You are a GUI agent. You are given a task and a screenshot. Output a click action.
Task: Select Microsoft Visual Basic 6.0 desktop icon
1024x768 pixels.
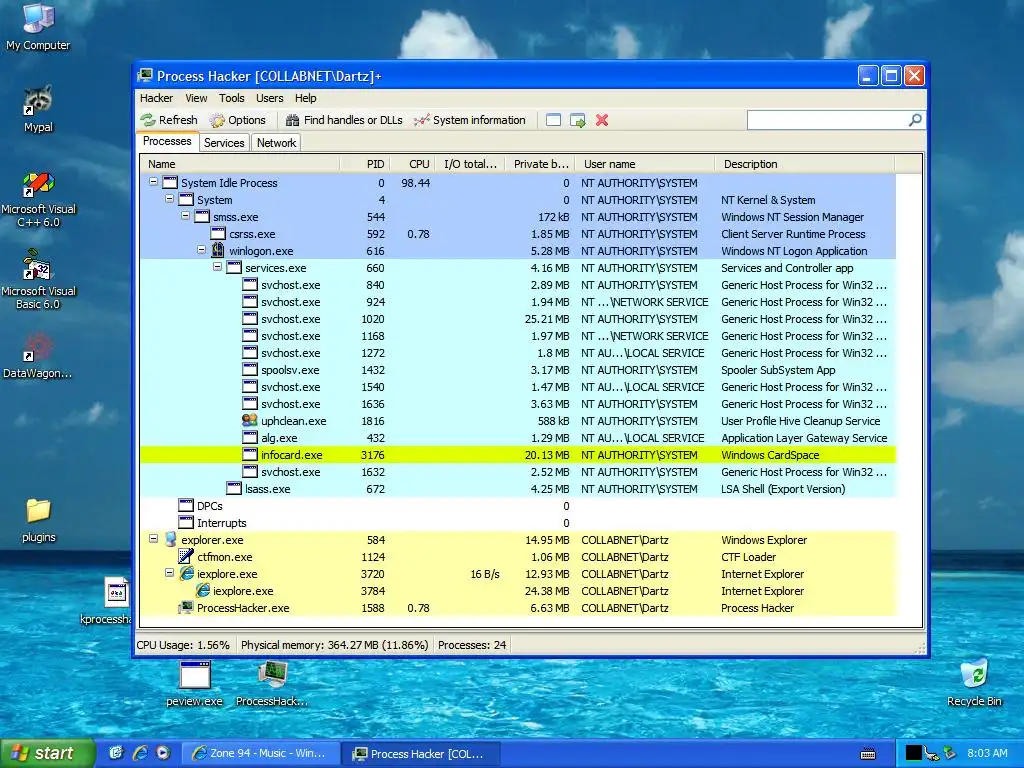pyautogui.click(x=38, y=280)
